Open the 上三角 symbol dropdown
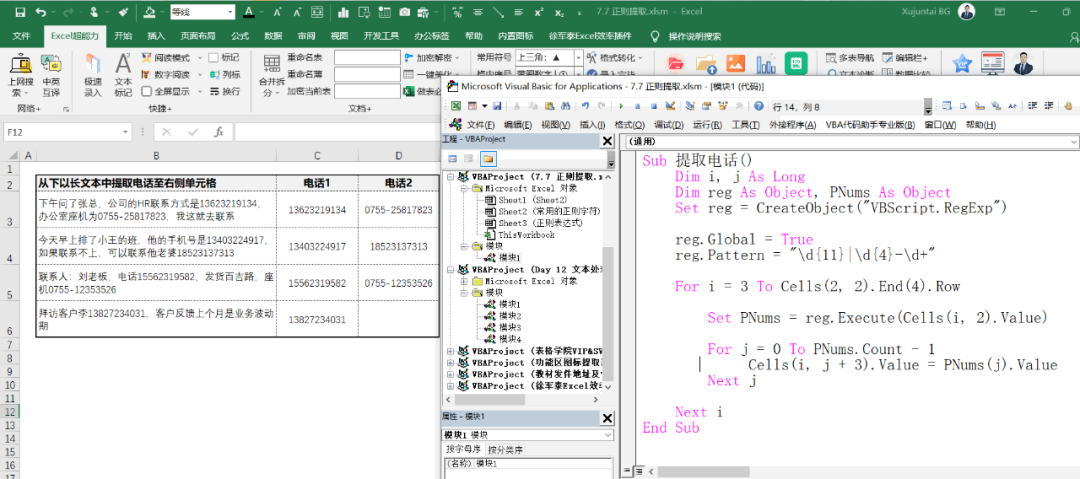1080x479 pixels. coord(577,58)
